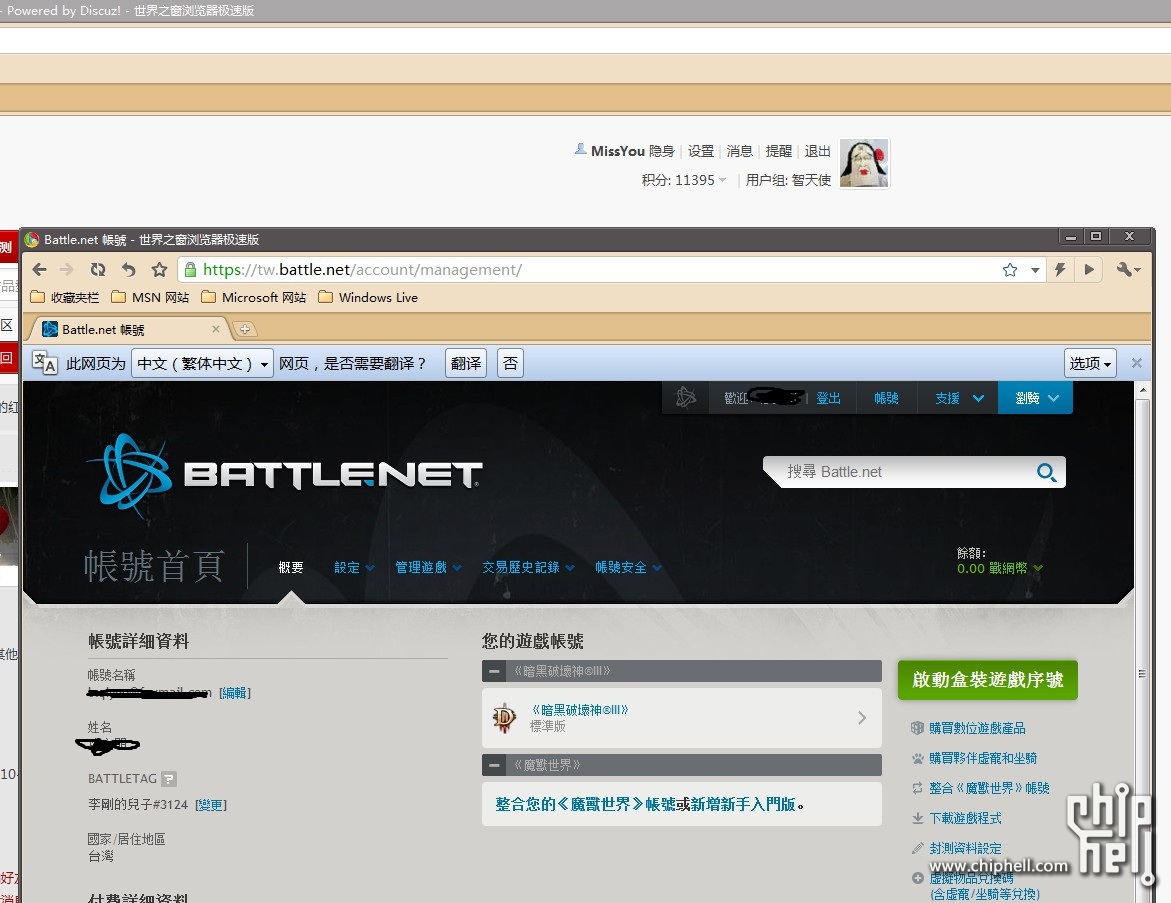This screenshot has width=1171, height=903.
Task: Click the Diablo III game icon
Action: (504, 718)
